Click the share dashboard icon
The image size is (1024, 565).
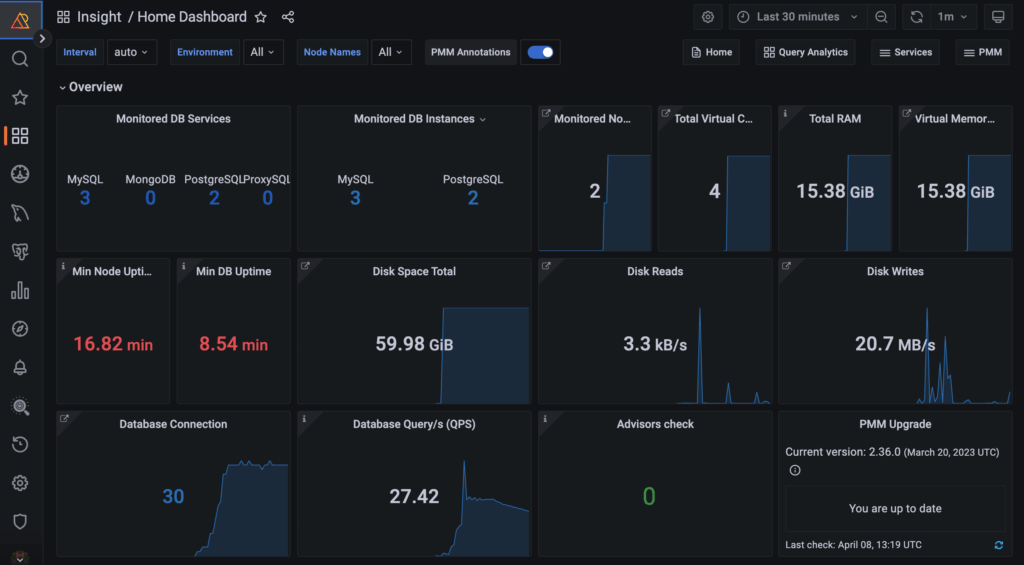(288, 17)
